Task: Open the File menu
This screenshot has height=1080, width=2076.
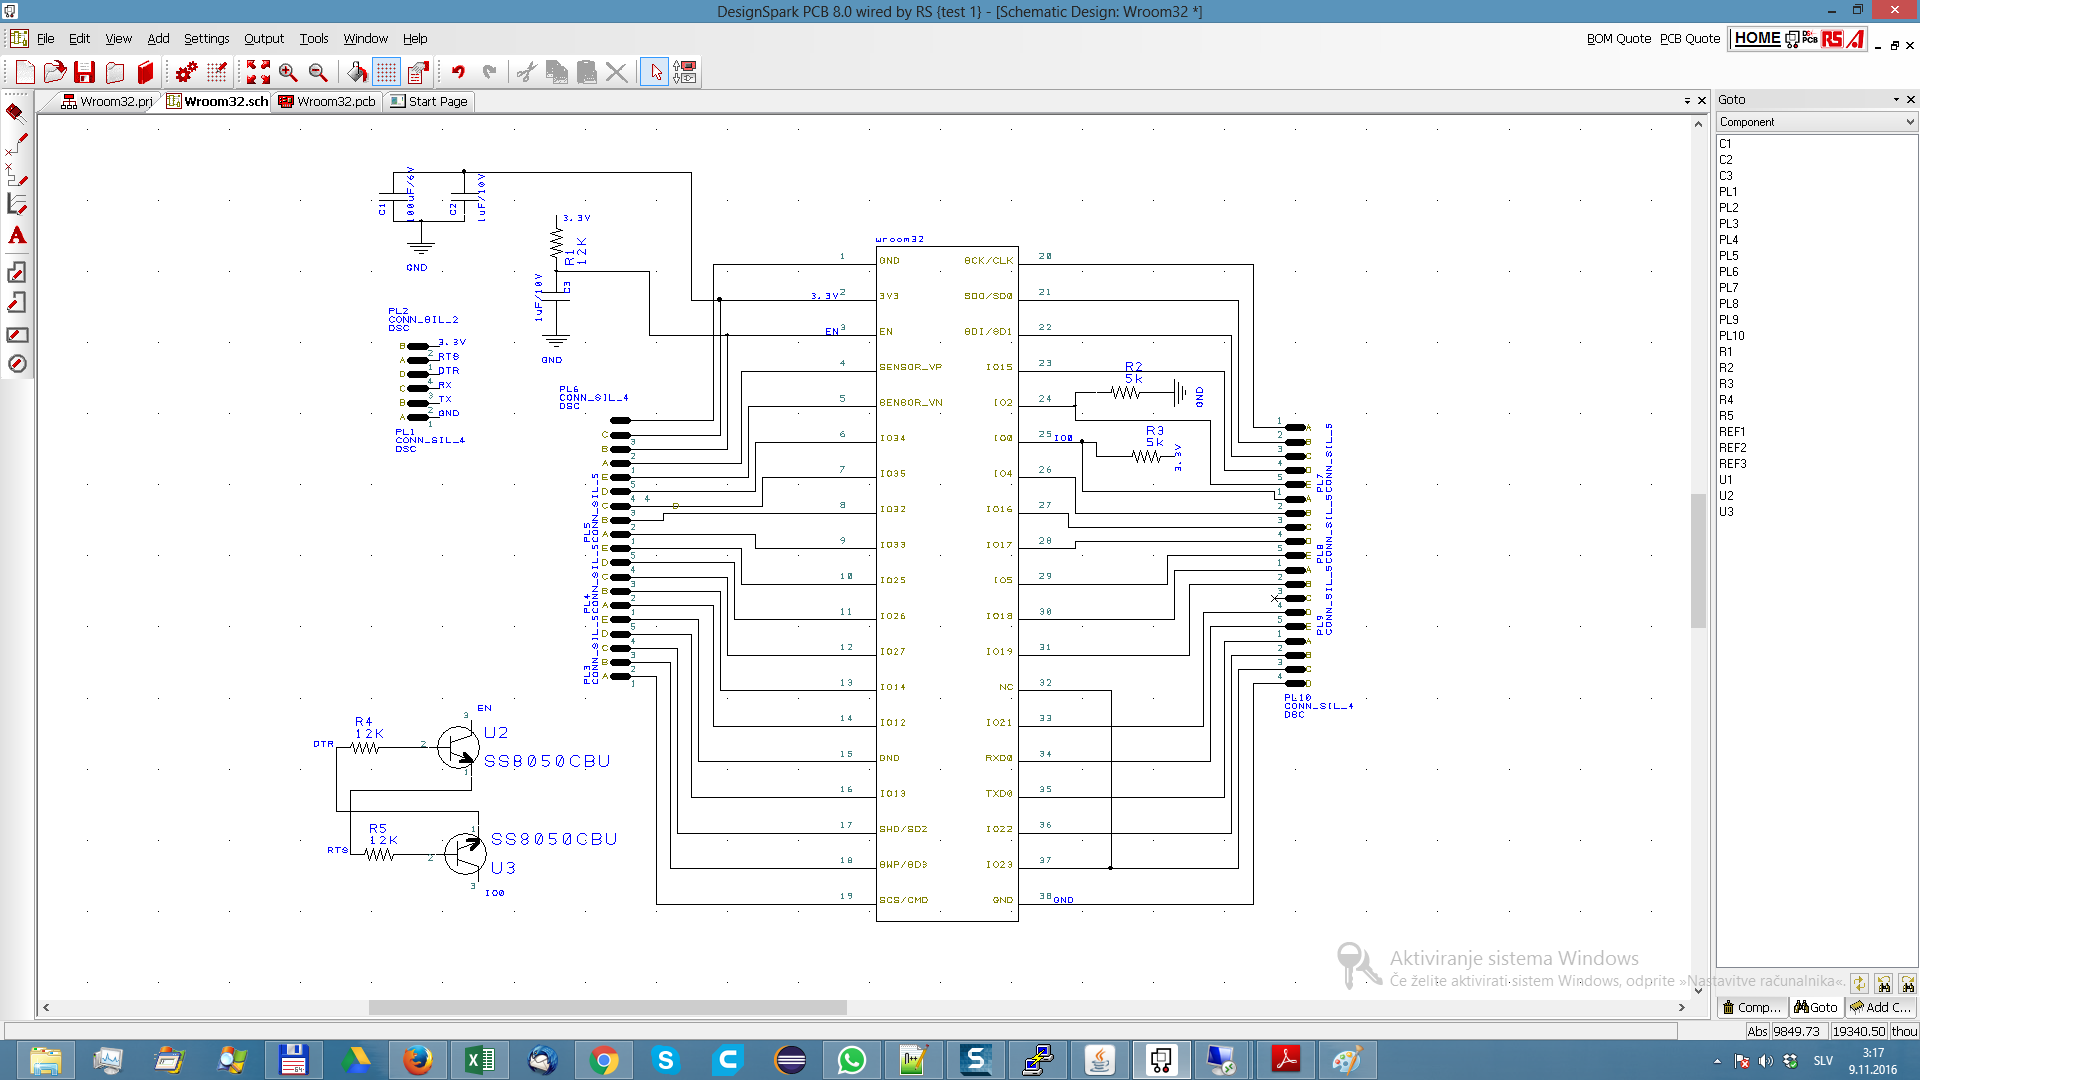Action: (x=46, y=39)
